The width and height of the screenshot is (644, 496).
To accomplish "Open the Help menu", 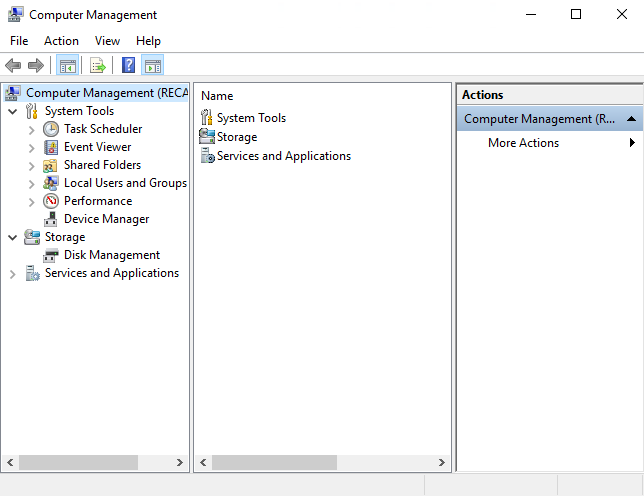I will (148, 41).
